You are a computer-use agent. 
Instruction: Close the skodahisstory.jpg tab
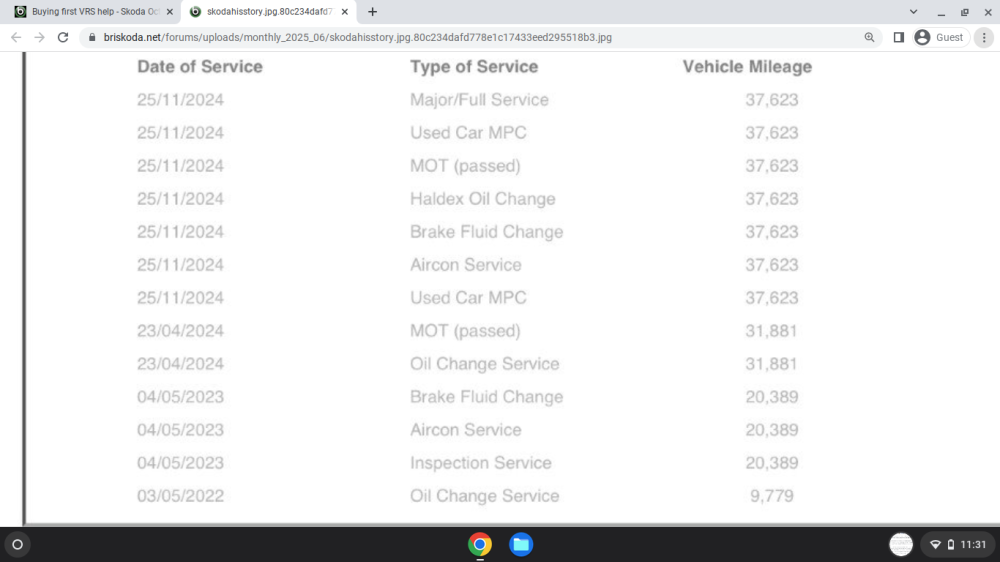tap(344, 11)
